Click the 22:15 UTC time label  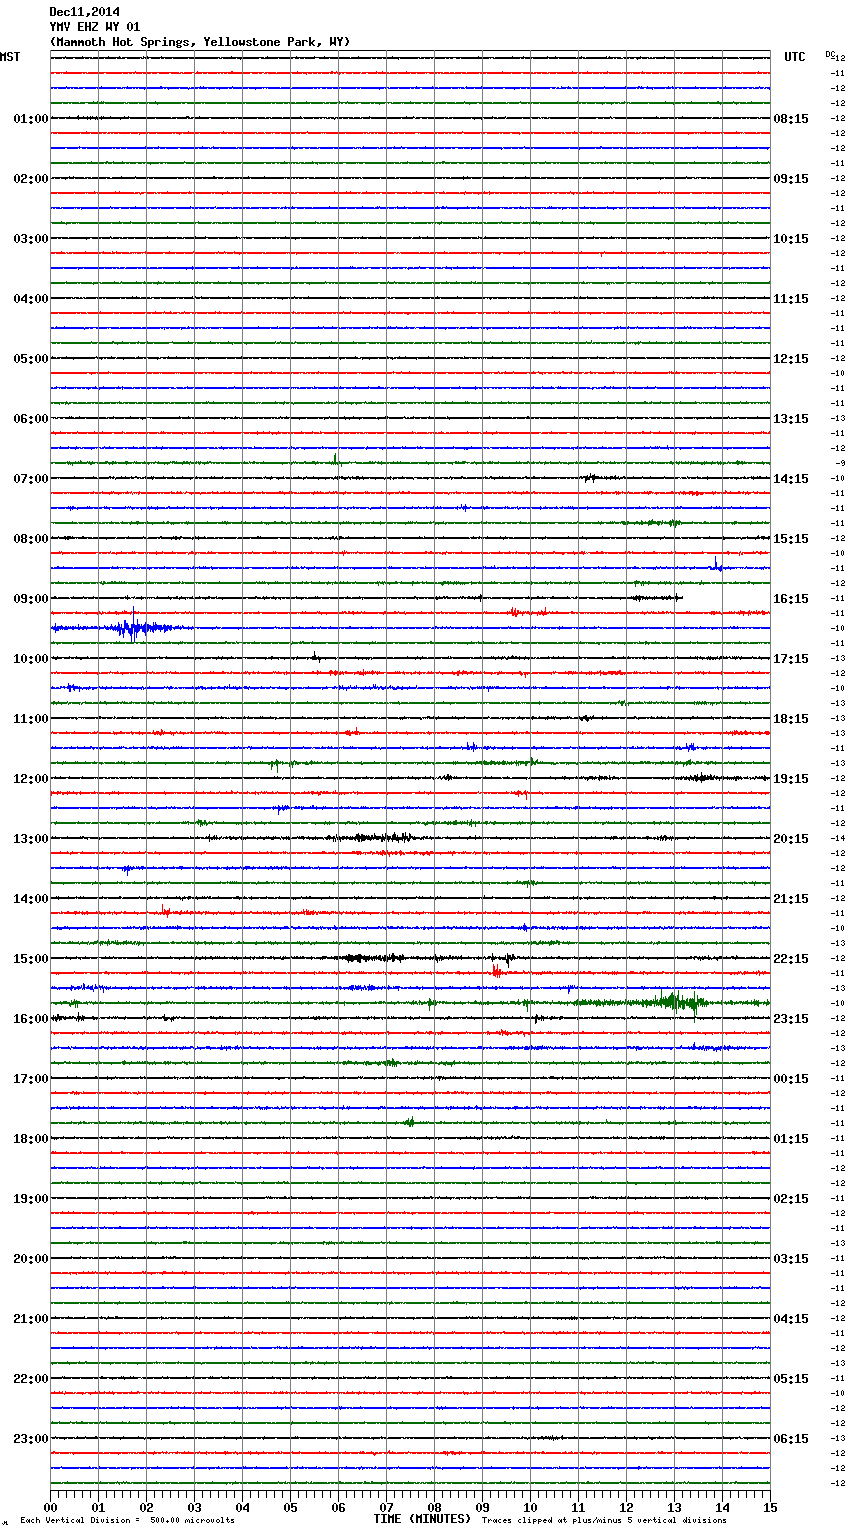point(791,959)
